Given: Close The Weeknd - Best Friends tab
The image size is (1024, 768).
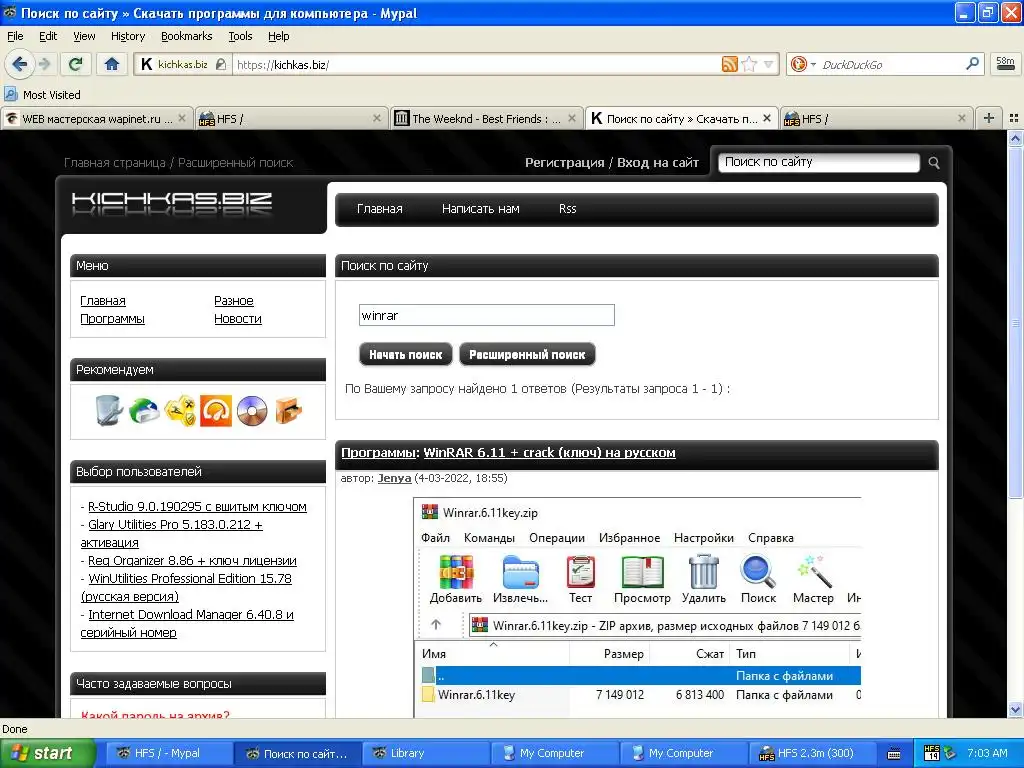Looking at the screenshot, I should click(x=572, y=118).
